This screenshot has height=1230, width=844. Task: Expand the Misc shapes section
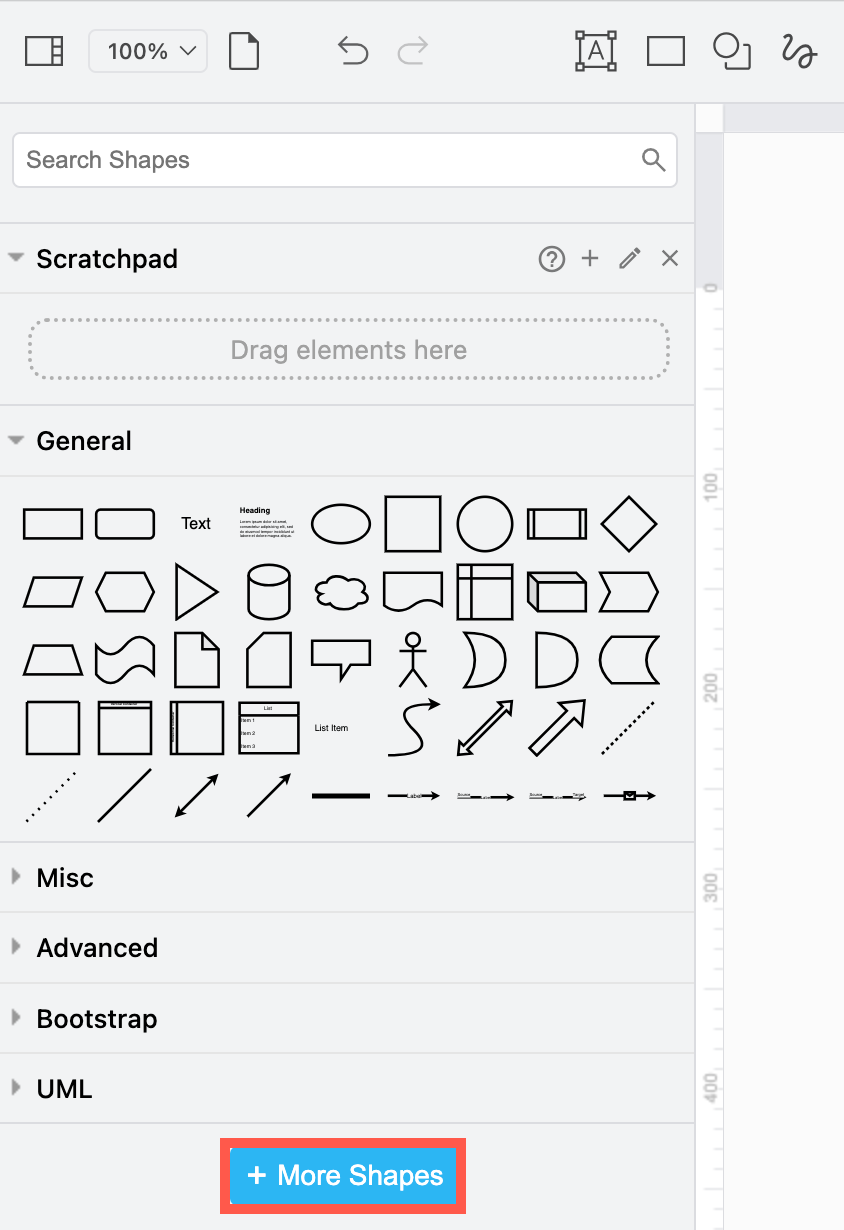(x=64, y=877)
